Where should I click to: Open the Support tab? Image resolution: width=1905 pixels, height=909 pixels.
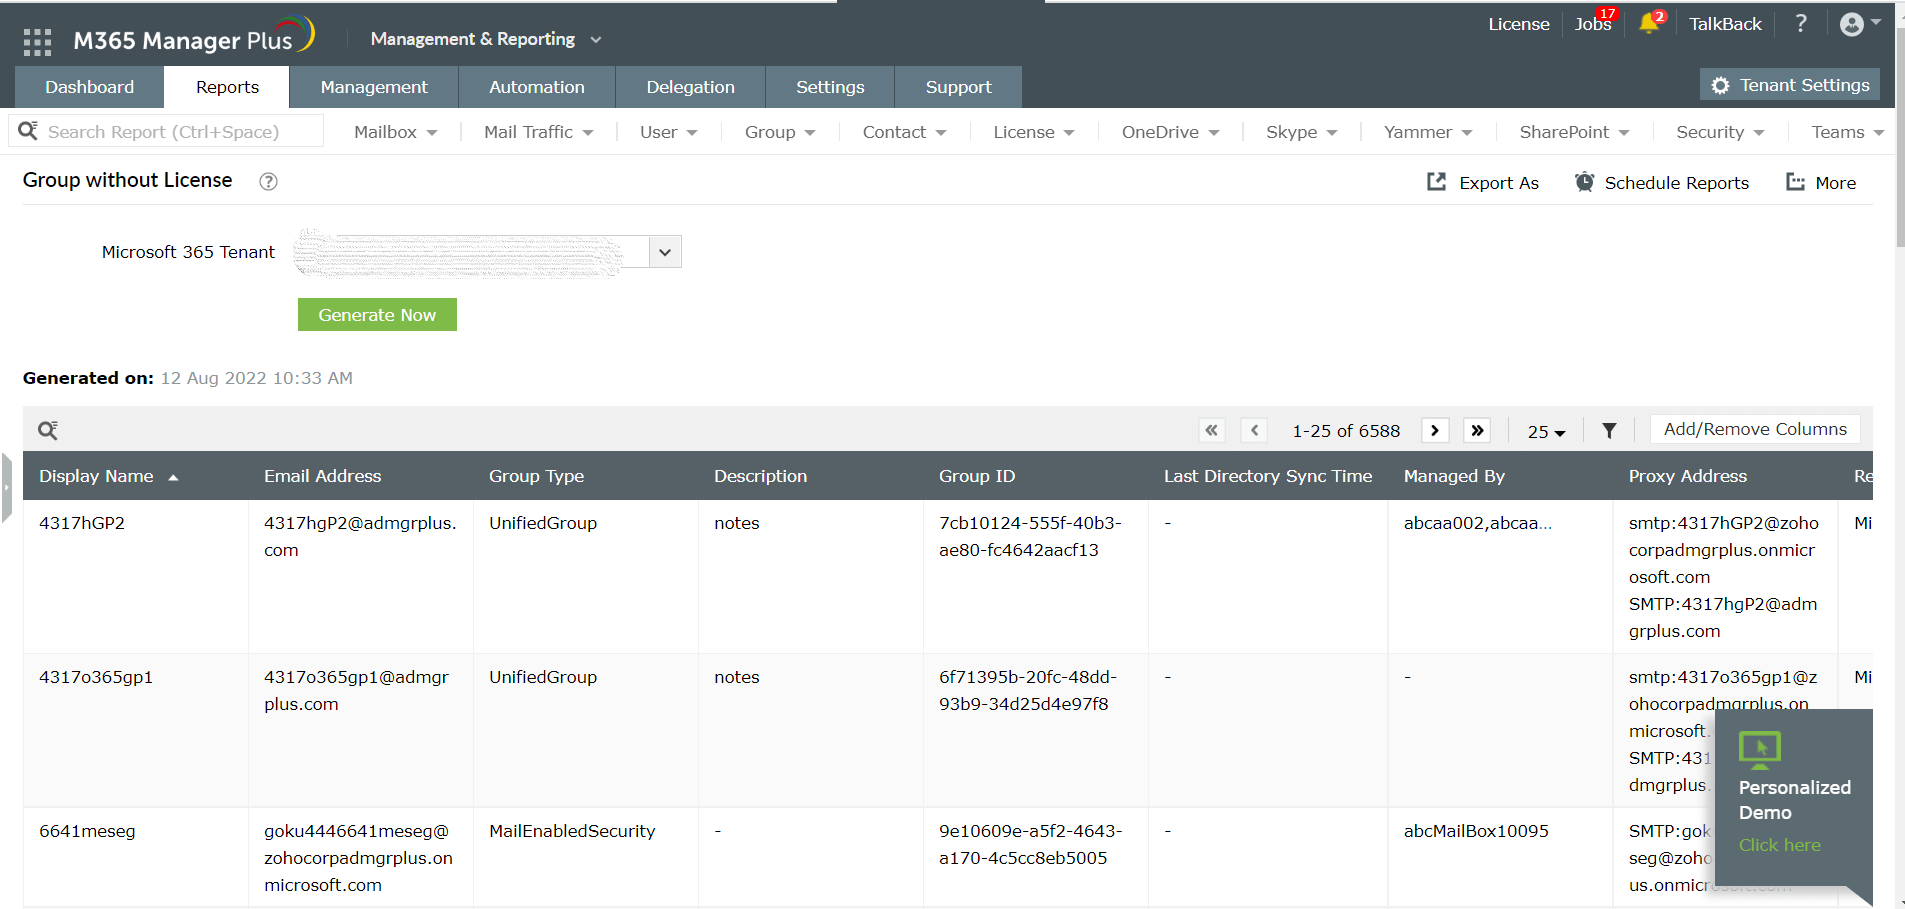click(x=958, y=87)
